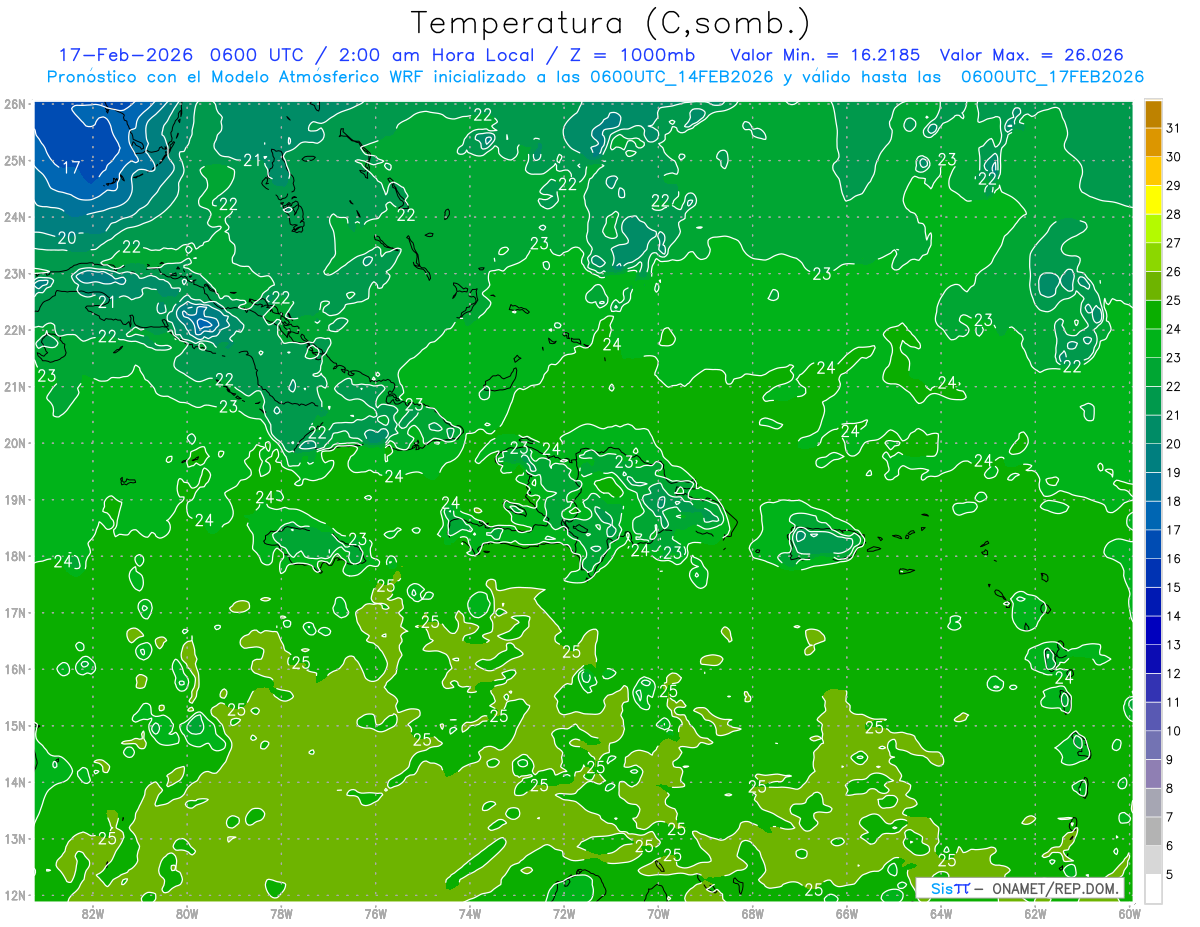Click the '68W' longitude axis label
Viewport: 1200px width, 927px height.
(x=753, y=913)
